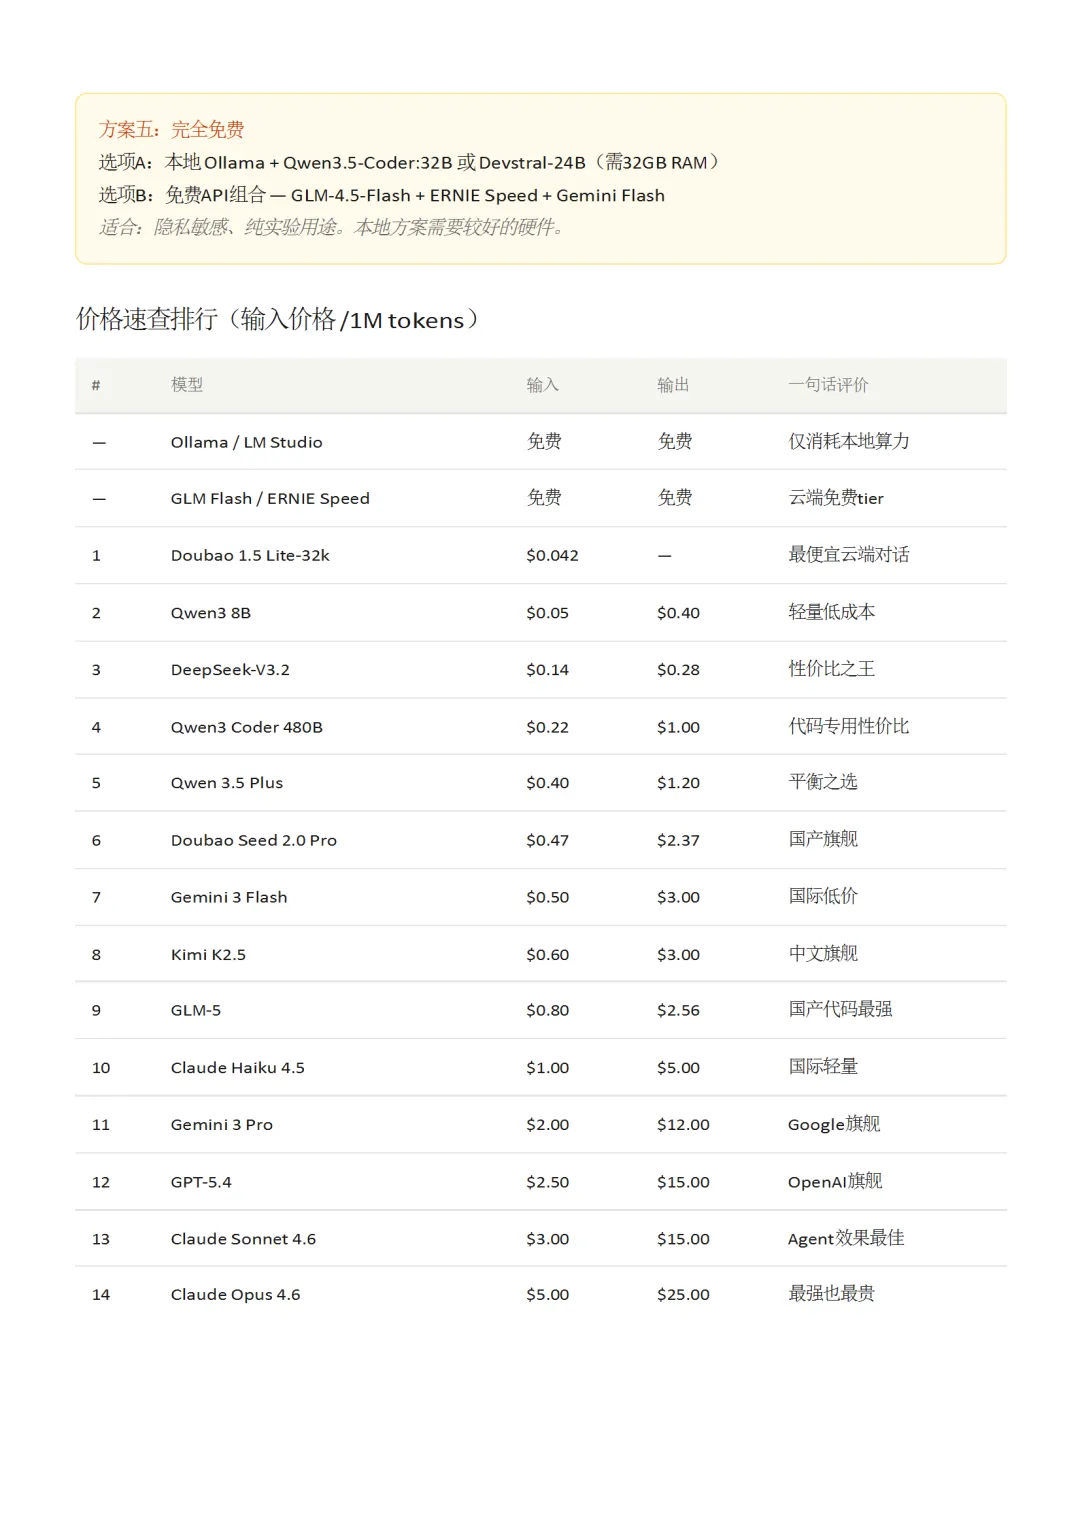Click the "Doubao Seed 2.0 Pro" model cell
1080x1528 pixels.
pos(254,840)
